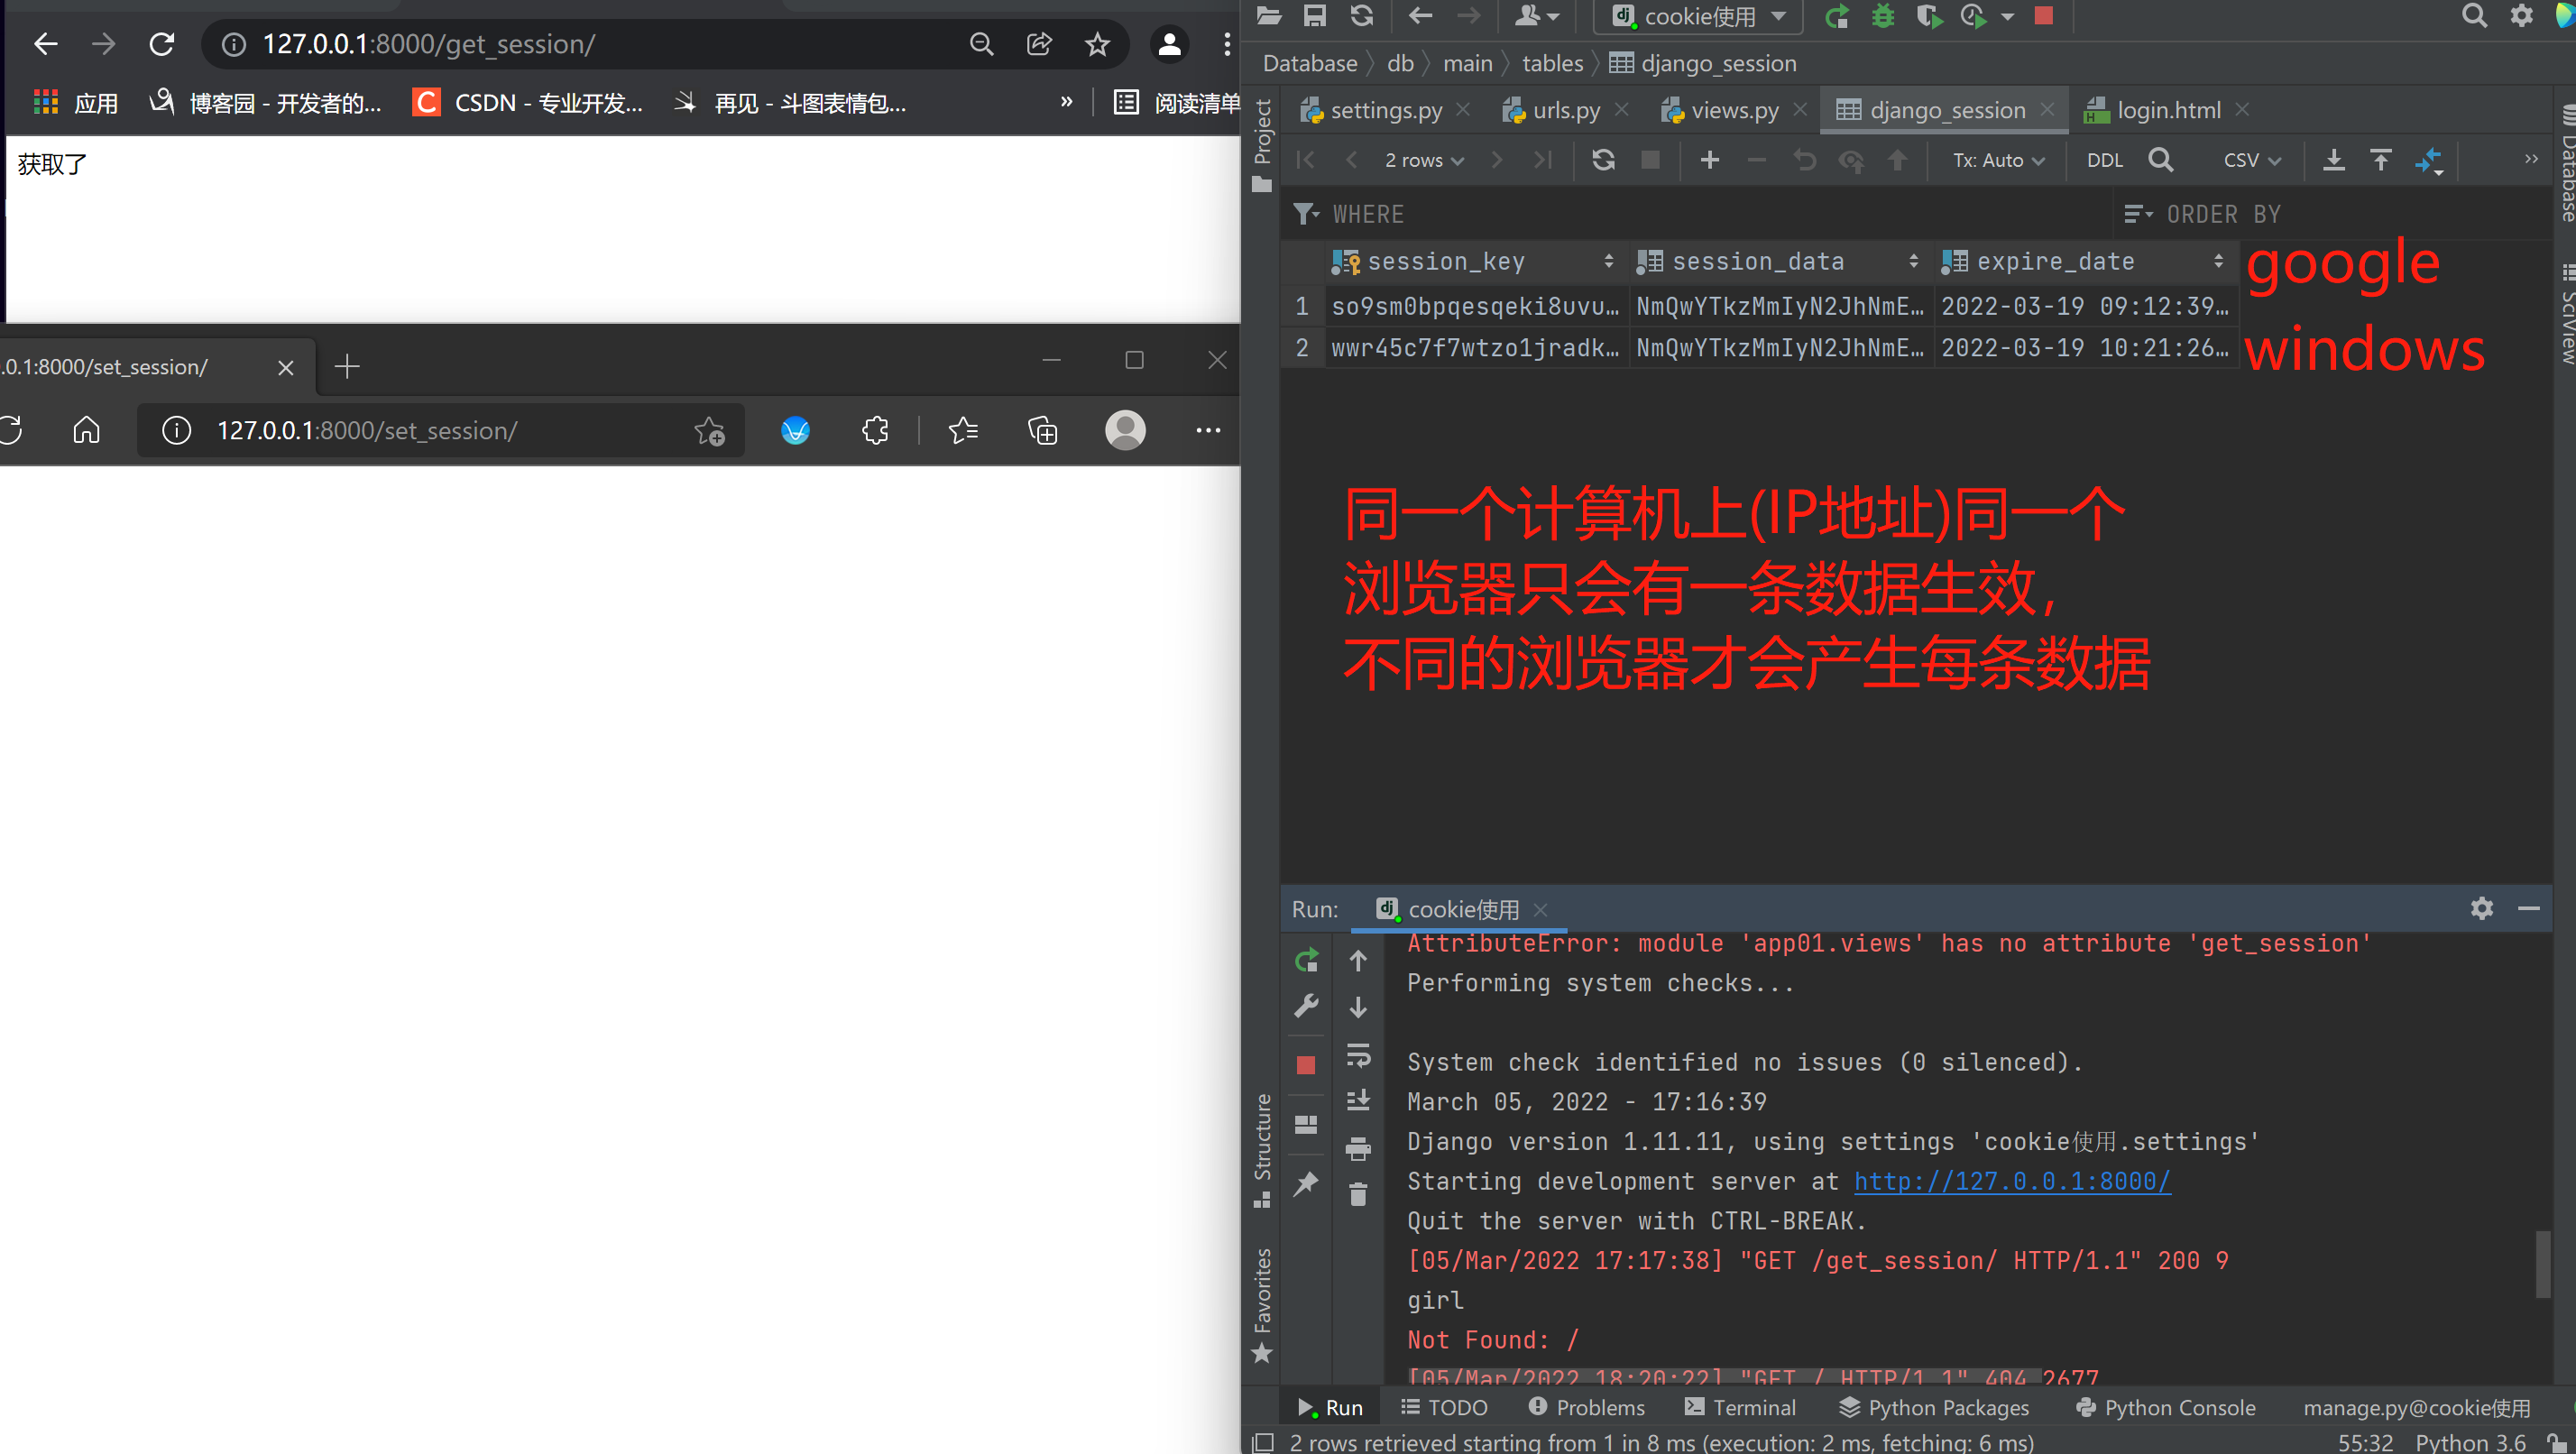2576x1454 pixels.
Task: Open the Problems tool window
Action: coord(1587,1408)
